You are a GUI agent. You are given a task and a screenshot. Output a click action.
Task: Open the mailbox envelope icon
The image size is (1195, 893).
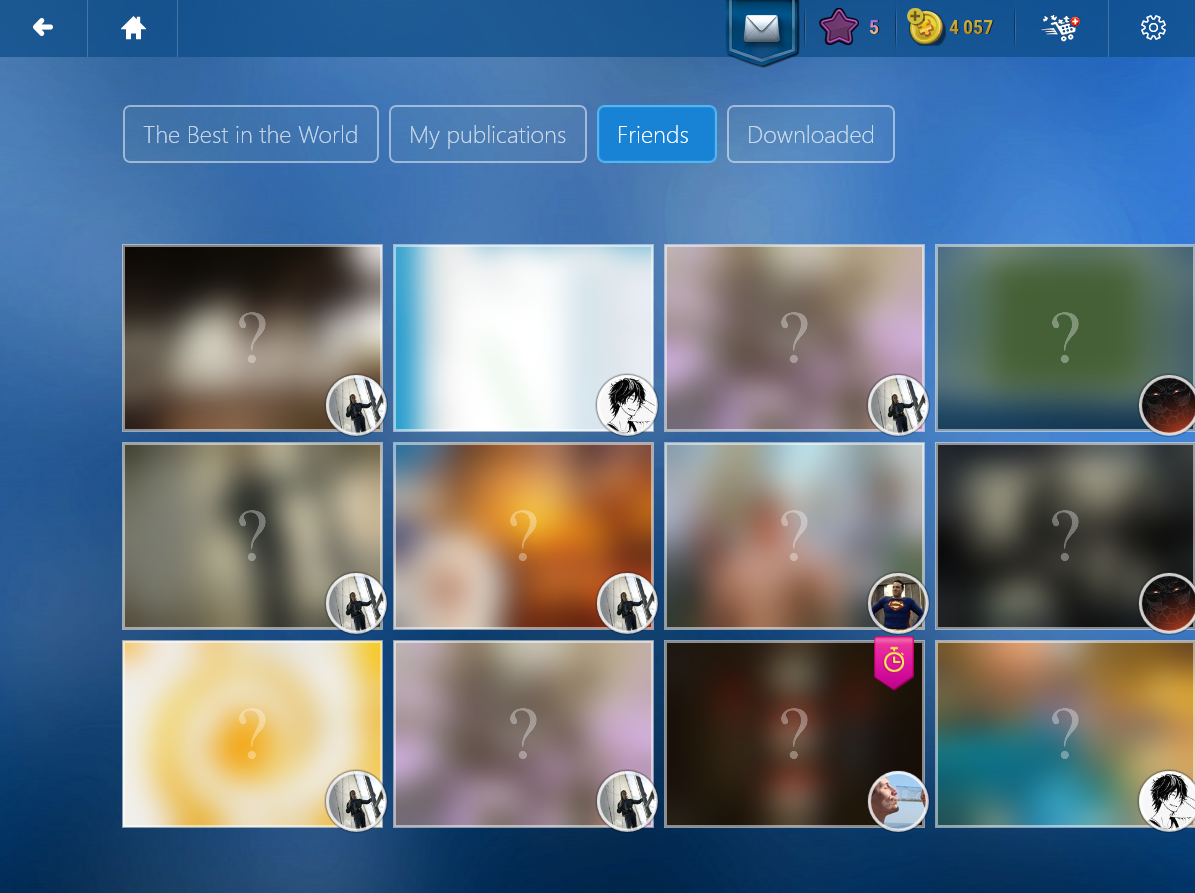(762, 29)
